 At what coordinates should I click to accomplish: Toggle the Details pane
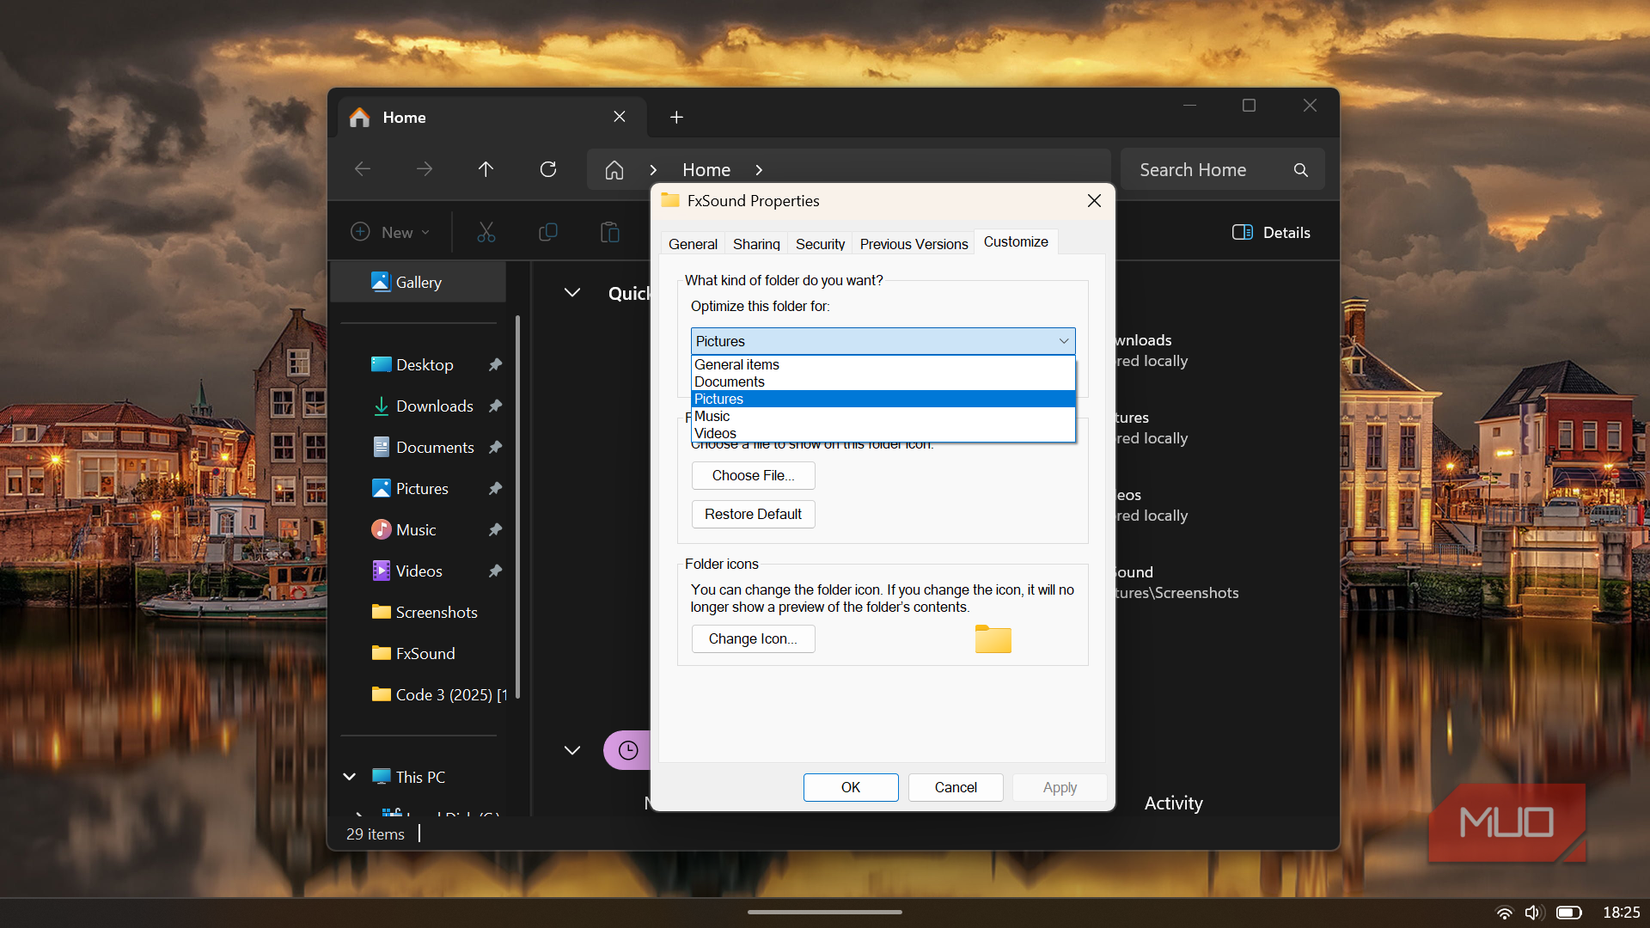pyautogui.click(x=1271, y=231)
